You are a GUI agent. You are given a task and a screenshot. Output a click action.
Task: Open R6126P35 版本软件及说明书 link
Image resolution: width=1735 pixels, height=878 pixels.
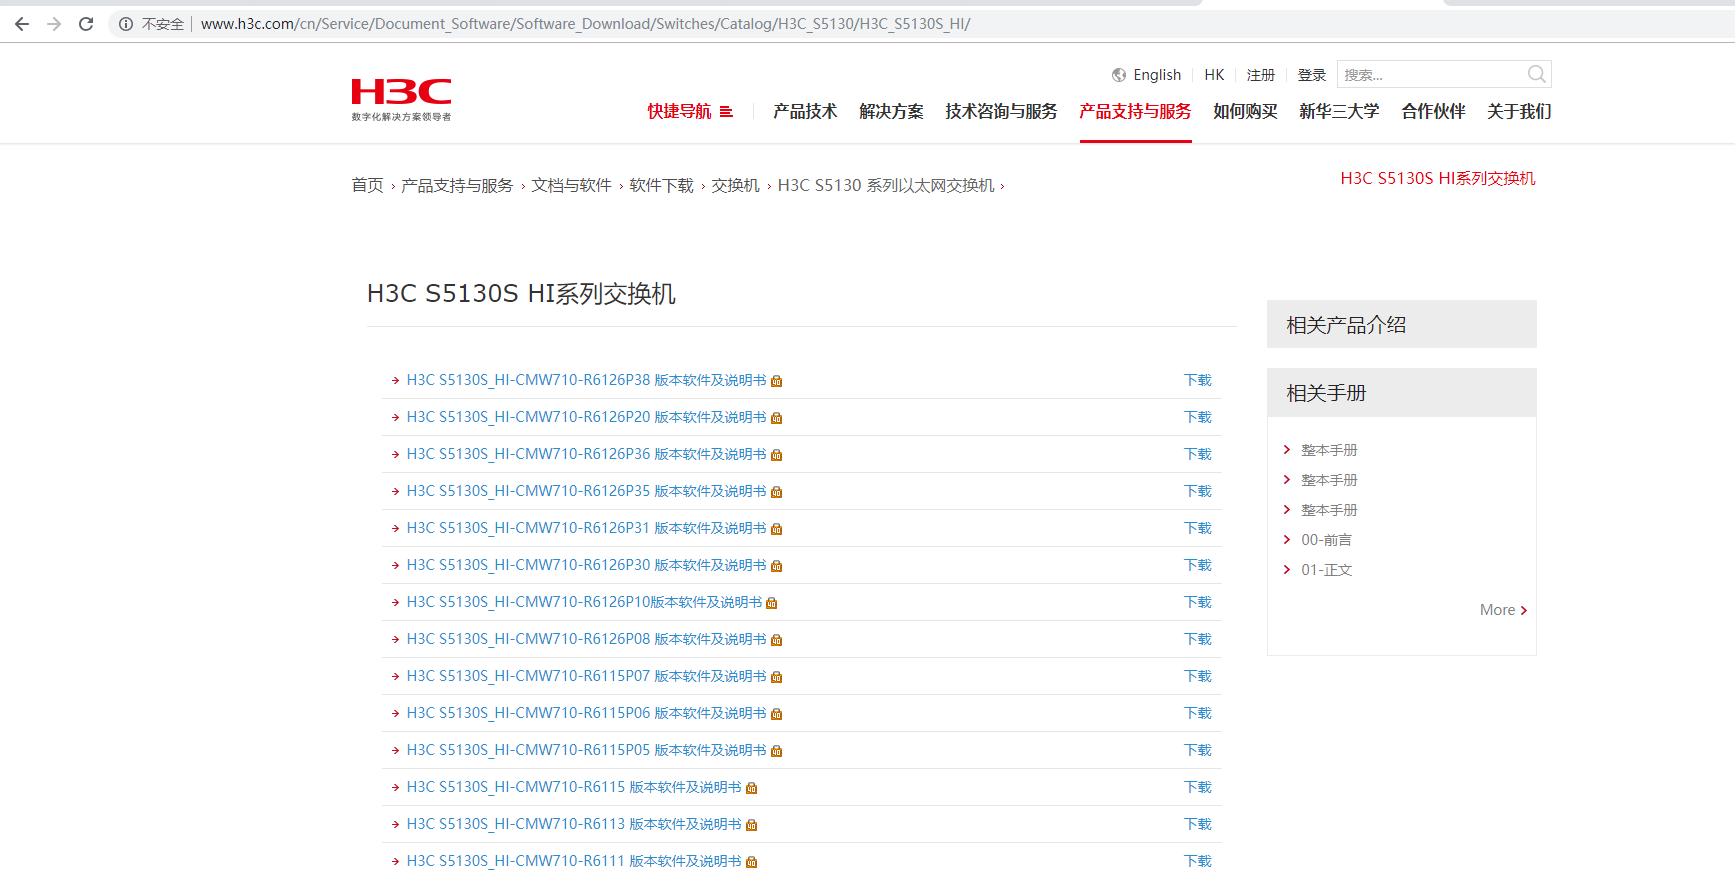pyautogui.click(x=586, y=491)
